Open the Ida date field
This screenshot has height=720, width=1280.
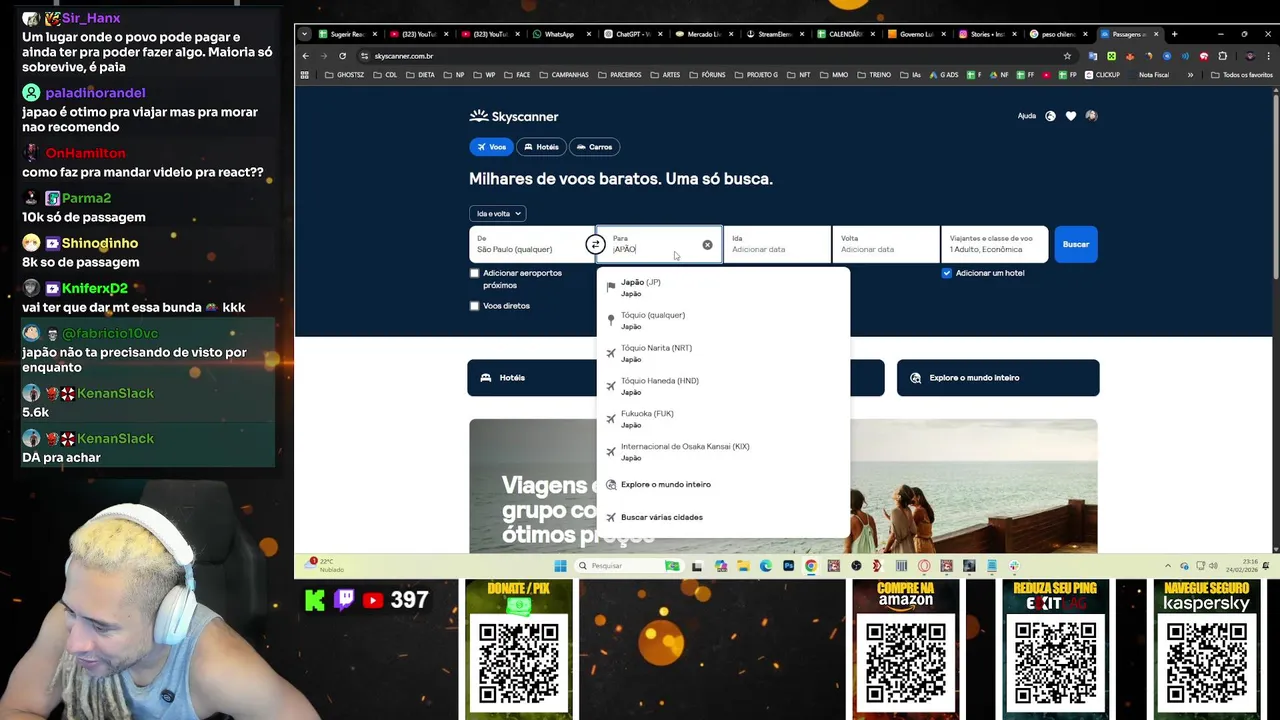777,244
